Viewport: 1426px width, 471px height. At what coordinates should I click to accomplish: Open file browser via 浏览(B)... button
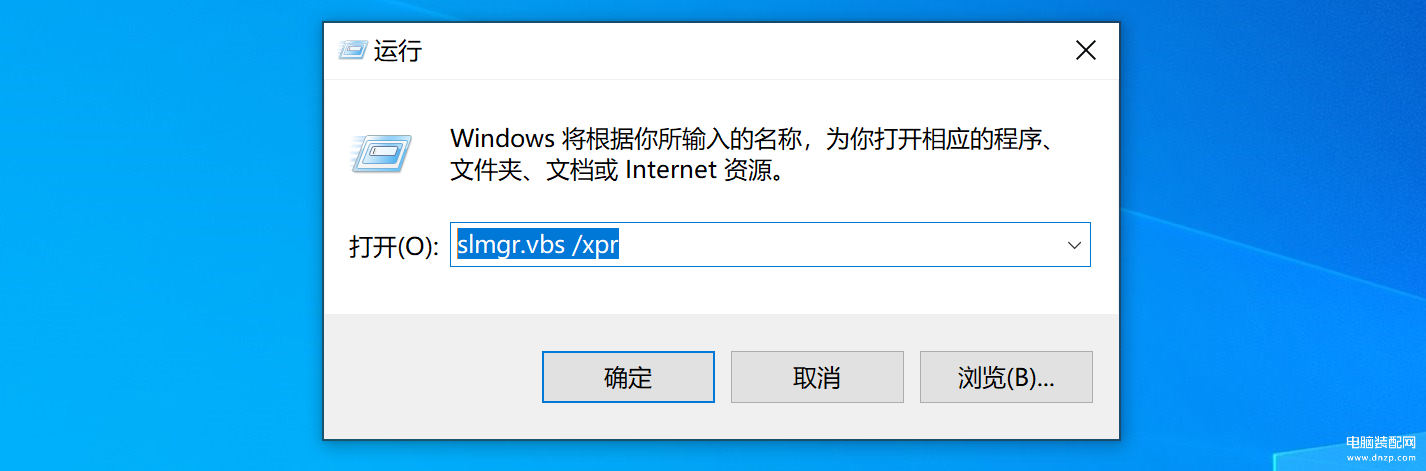point(1006,377)
